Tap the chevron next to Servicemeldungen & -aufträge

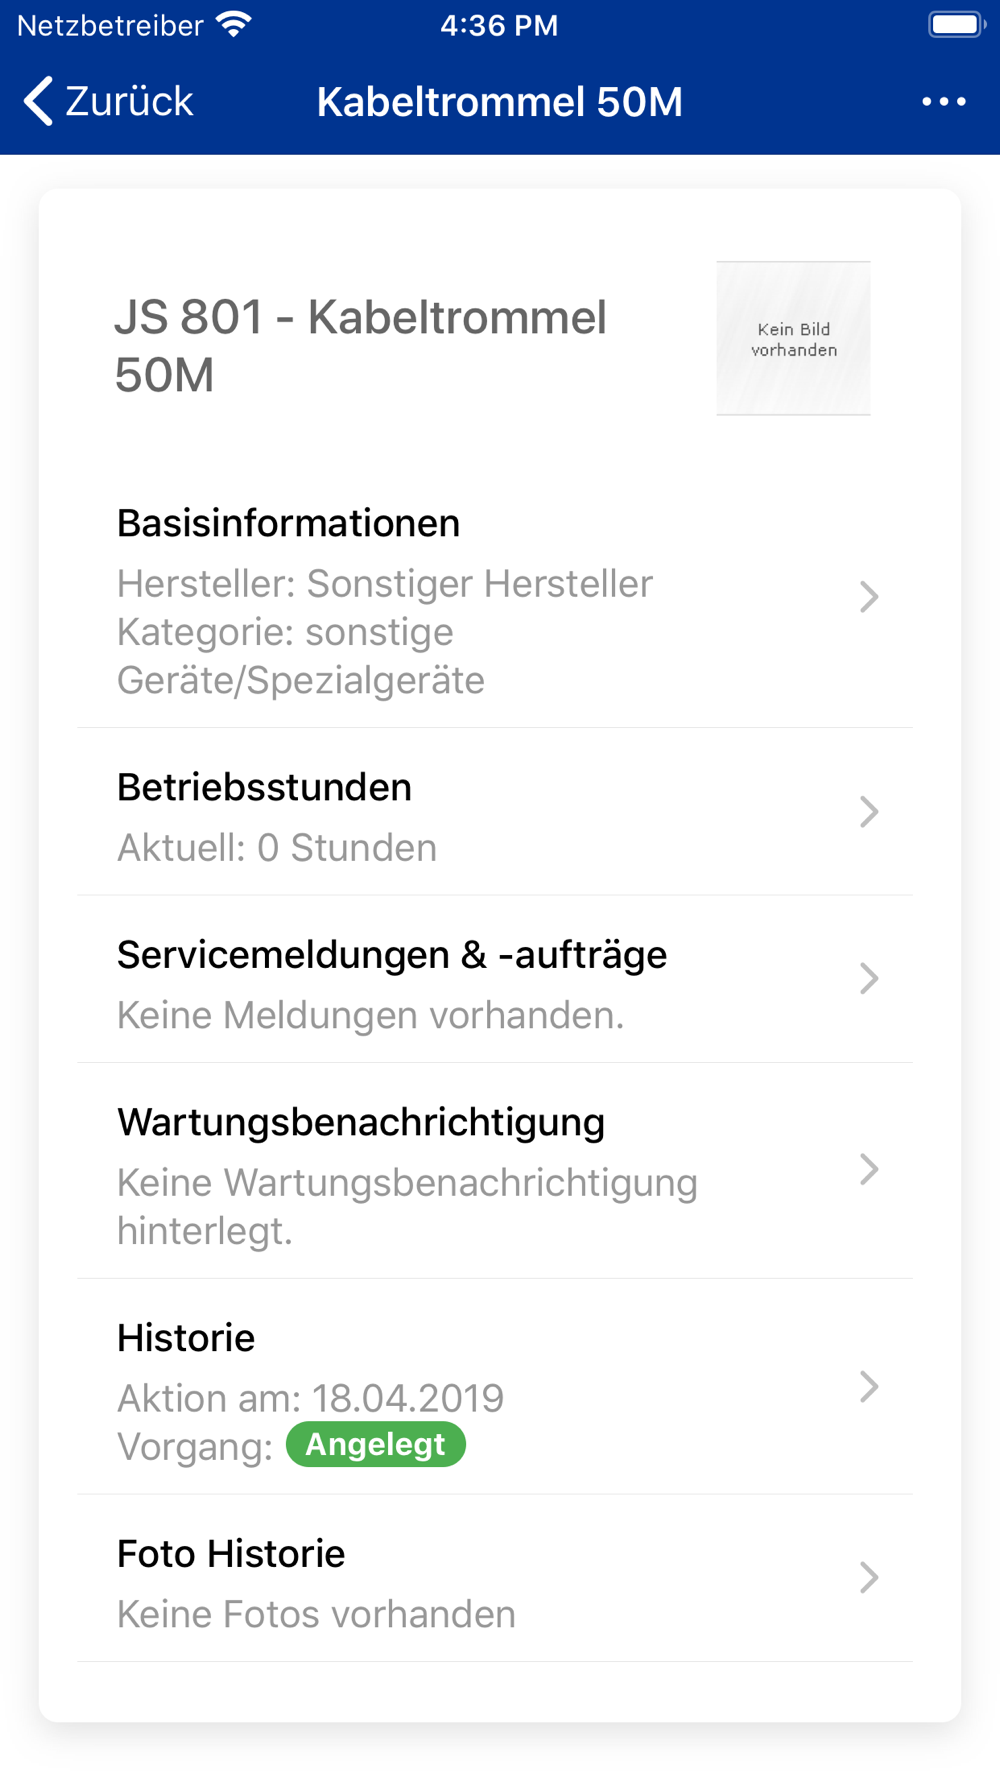[868, 978]
